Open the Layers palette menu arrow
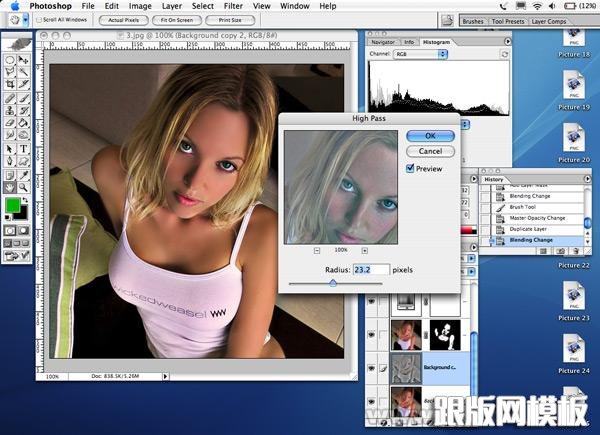This screenshot has width=600, height=435. coord(474,247)
